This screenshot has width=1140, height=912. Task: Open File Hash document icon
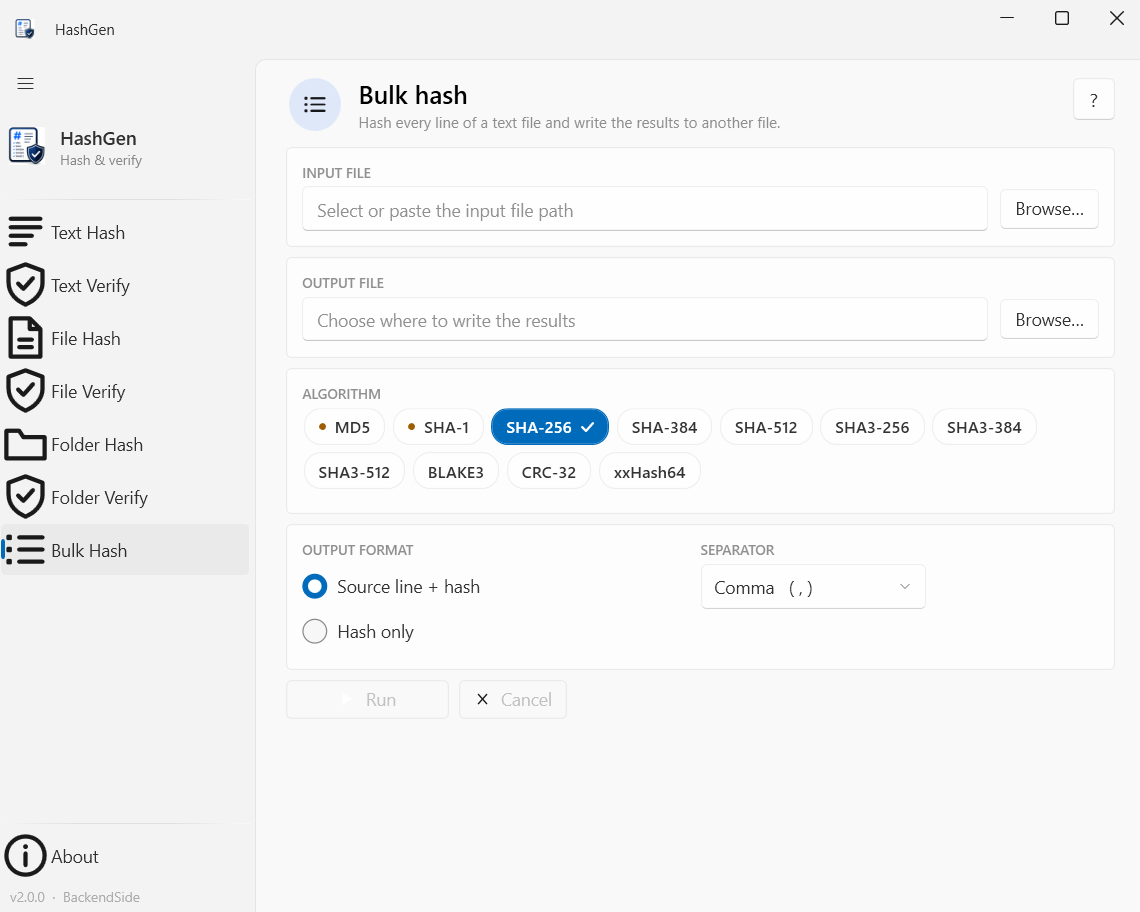(x=25, y=338)
